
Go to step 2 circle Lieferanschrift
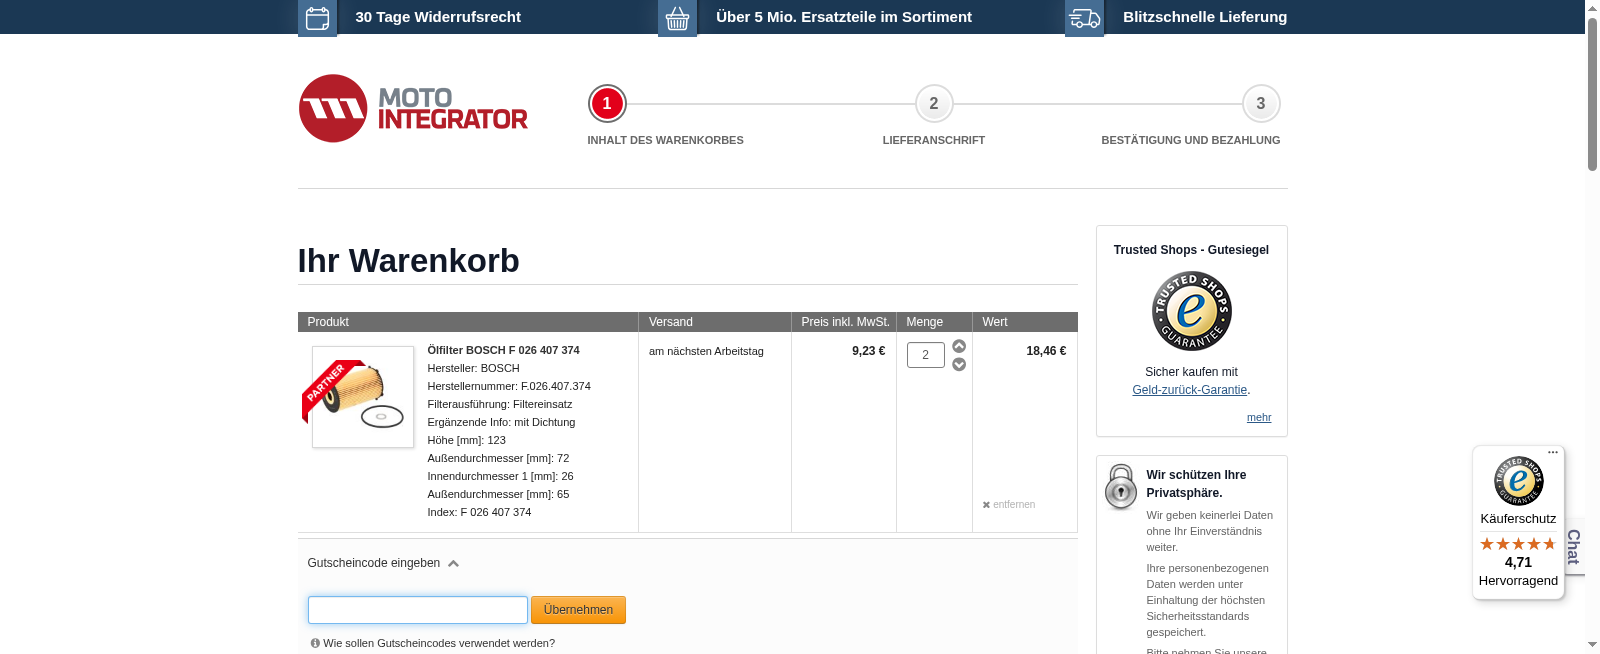pyautogui.click(x=934, y=103)
